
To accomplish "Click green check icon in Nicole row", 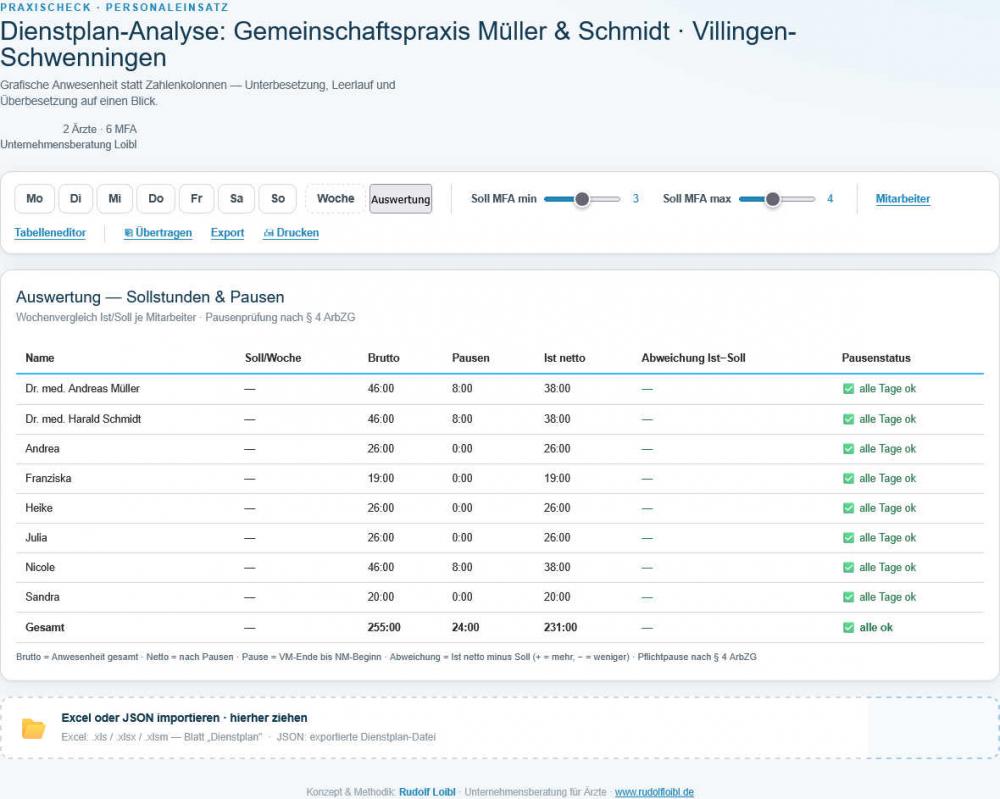I will pos(848,568).
